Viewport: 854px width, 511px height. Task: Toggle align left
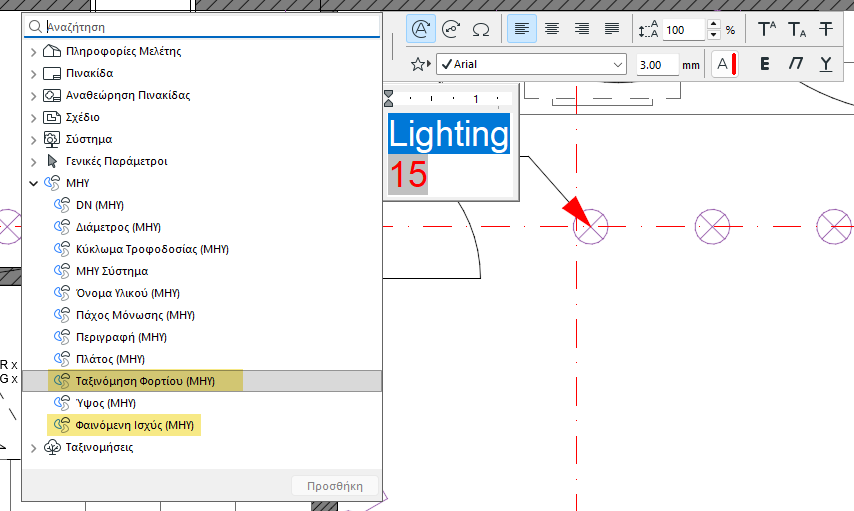point(522,29)
